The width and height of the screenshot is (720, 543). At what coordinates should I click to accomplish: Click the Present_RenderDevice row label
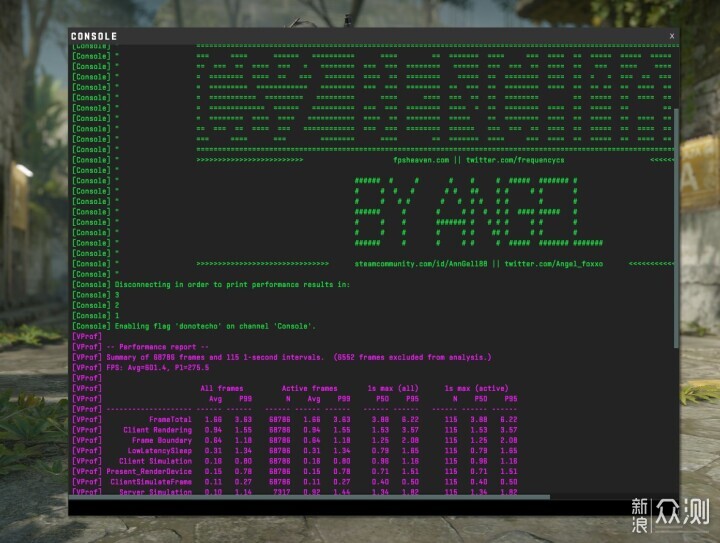coord(149,471)
